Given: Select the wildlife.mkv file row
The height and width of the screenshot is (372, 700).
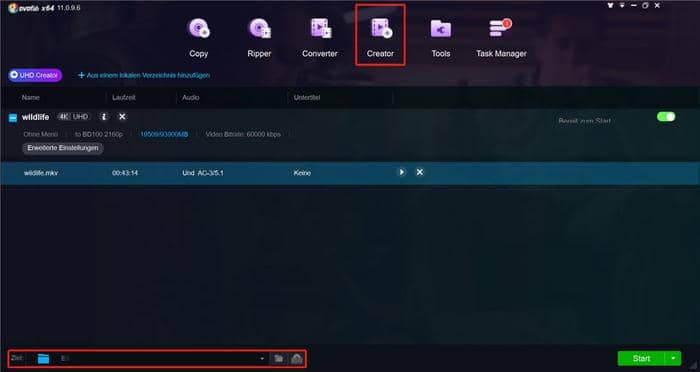Looking at the screenshot, I should point(350,173).
